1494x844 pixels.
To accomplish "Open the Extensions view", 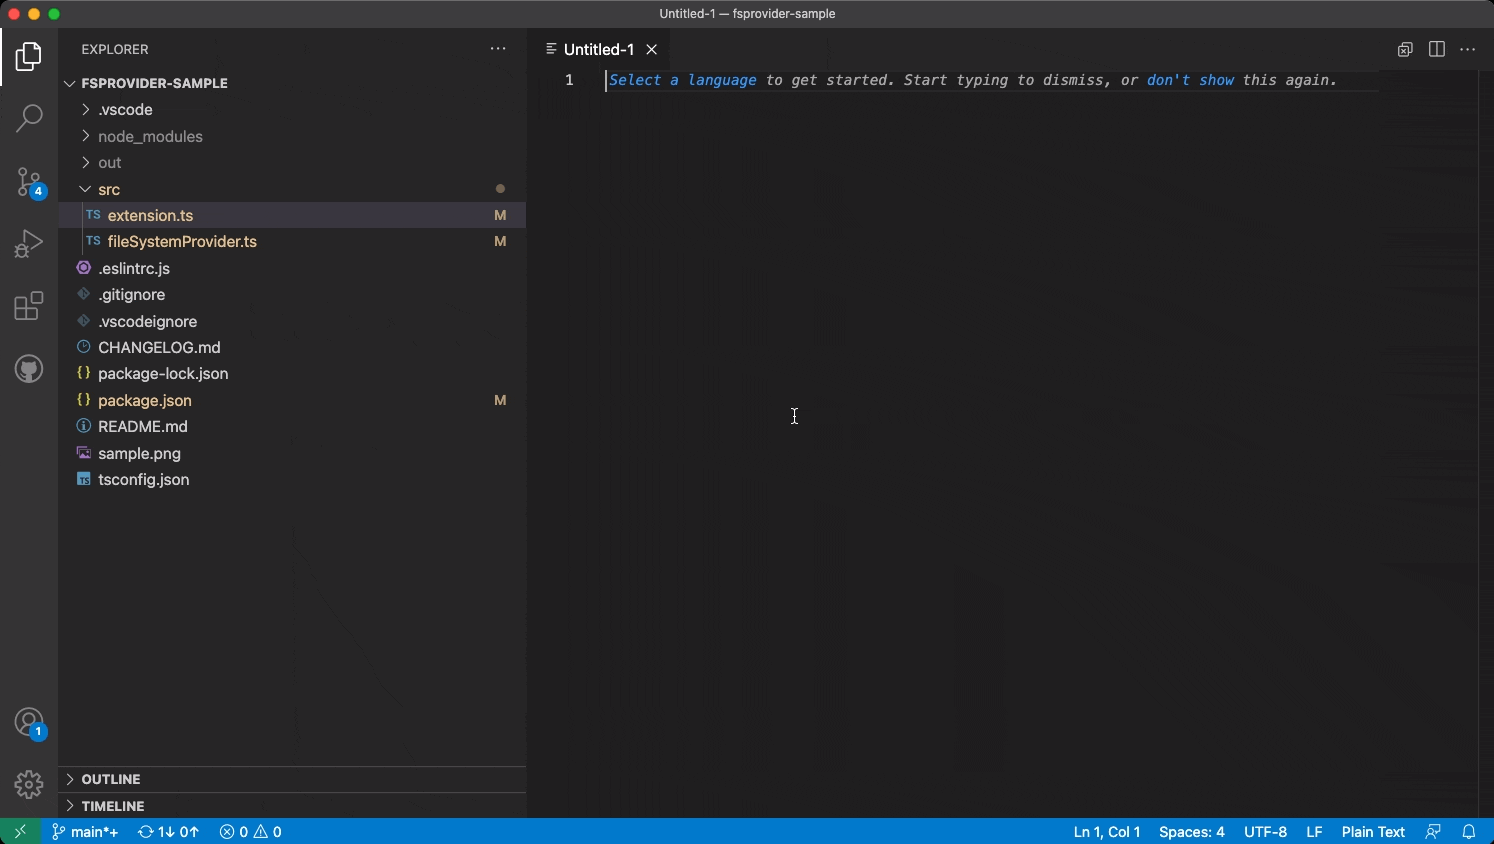I will 29,306.
